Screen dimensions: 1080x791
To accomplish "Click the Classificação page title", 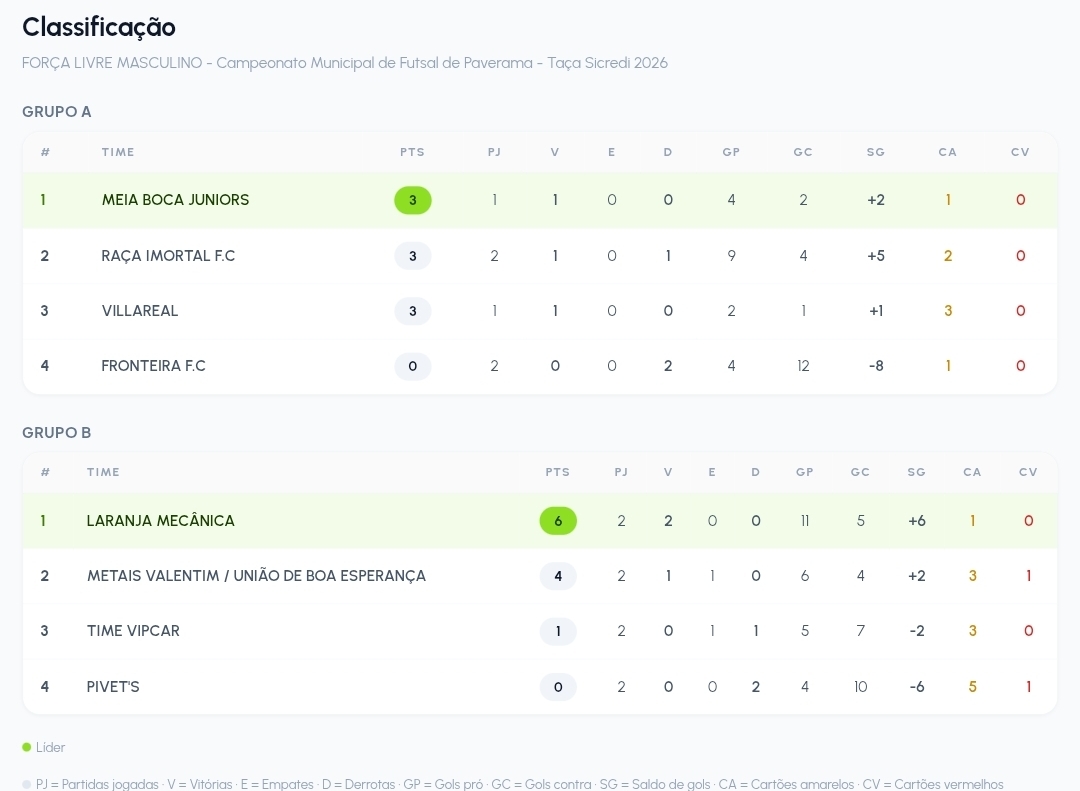I will [x=98, y=27].
